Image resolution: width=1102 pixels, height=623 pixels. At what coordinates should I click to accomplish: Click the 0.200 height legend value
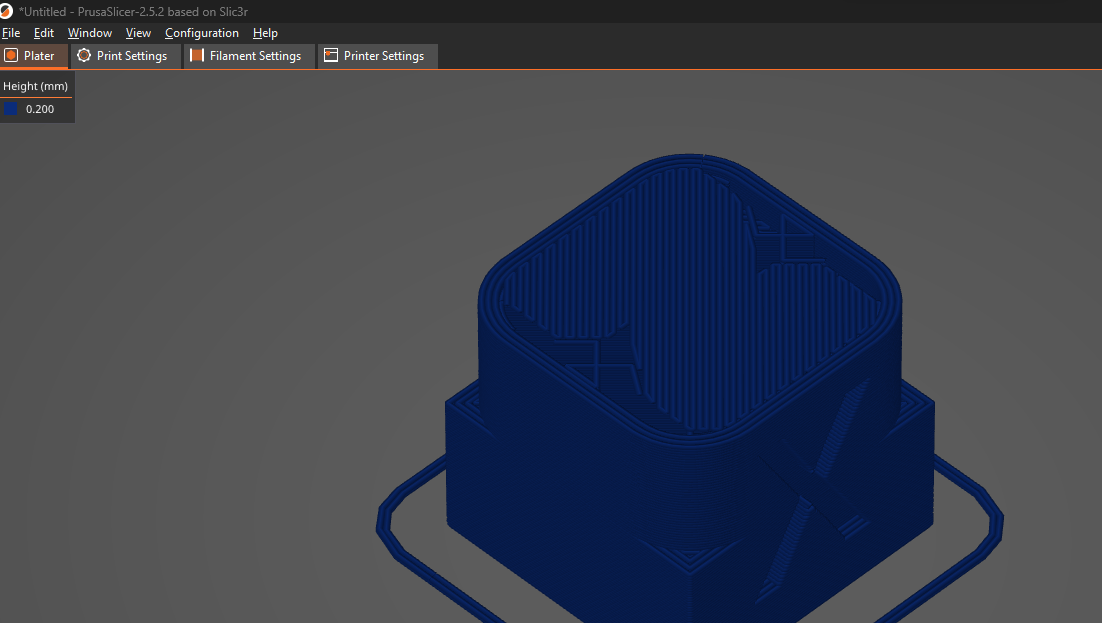click(x=40, y=109)
